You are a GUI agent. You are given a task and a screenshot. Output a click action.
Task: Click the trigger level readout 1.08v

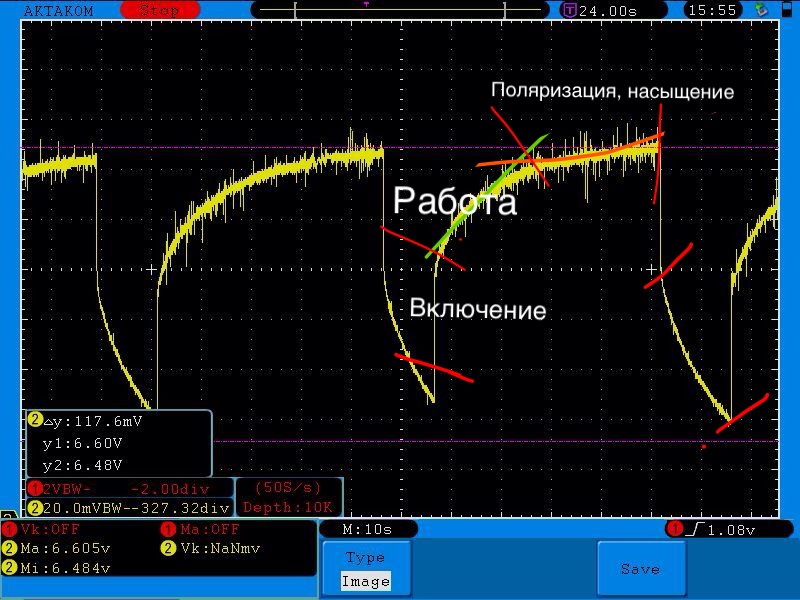(731, 531)
